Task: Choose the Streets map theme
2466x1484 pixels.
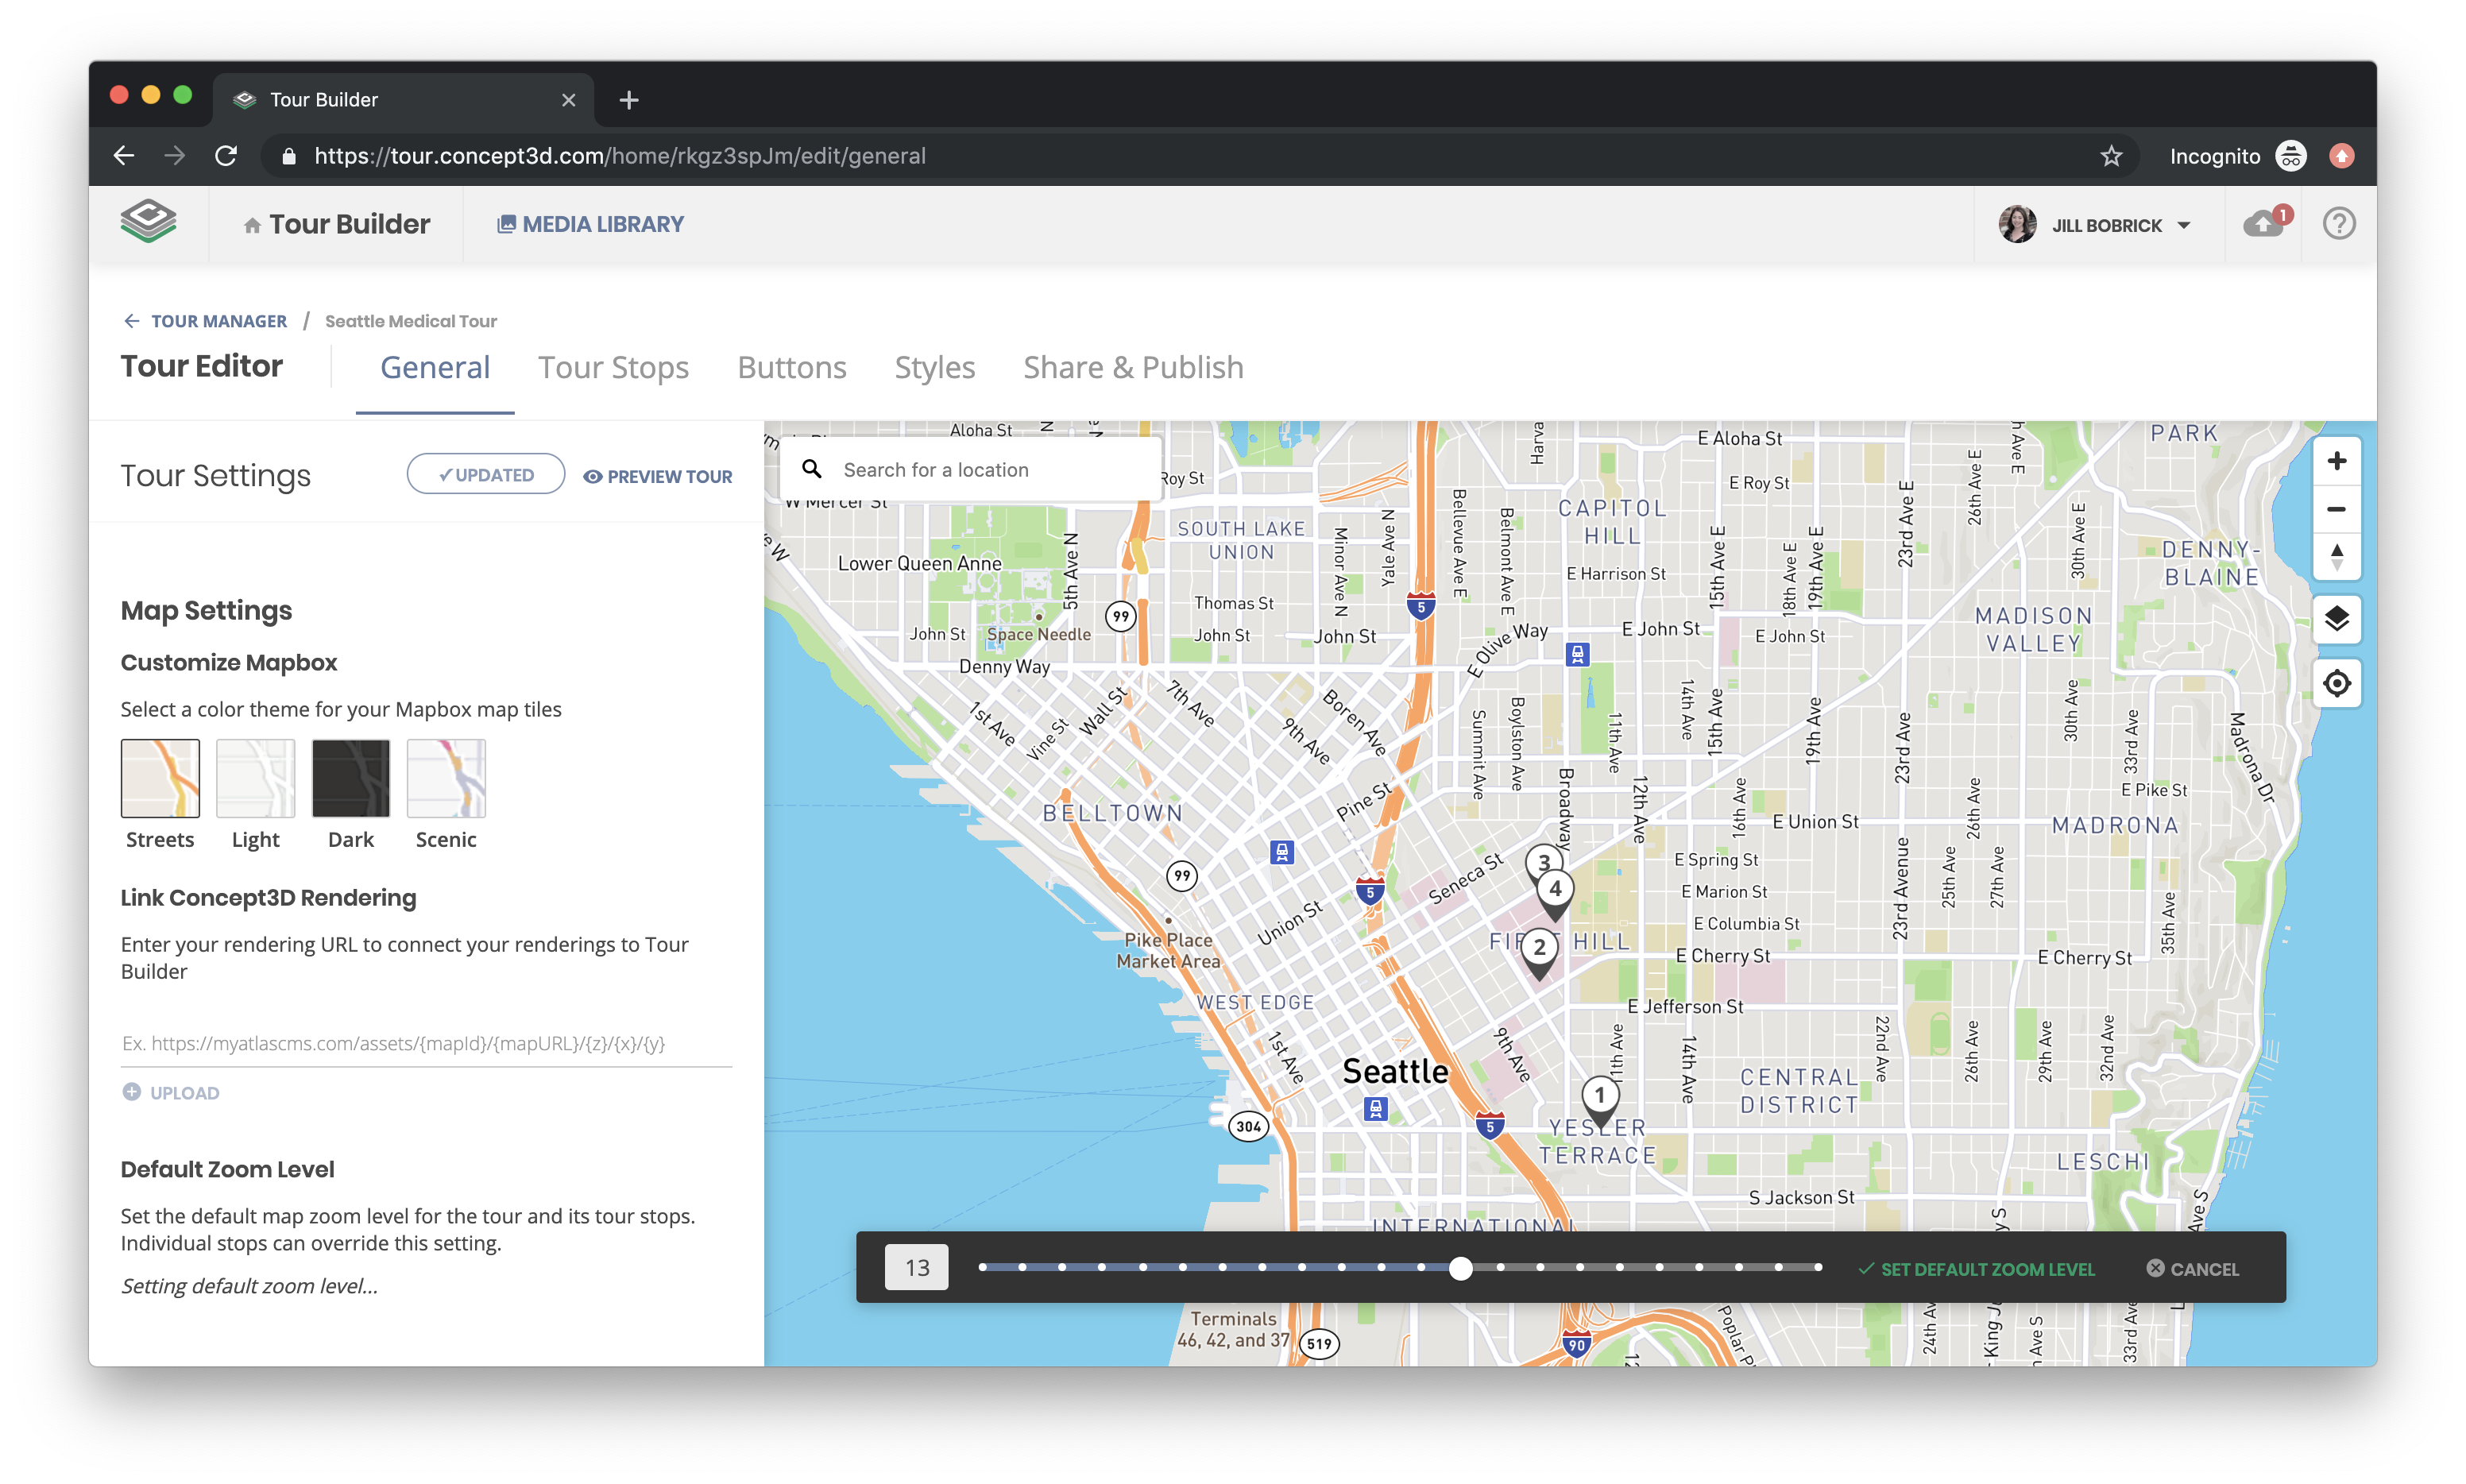Action: (160, 778)
